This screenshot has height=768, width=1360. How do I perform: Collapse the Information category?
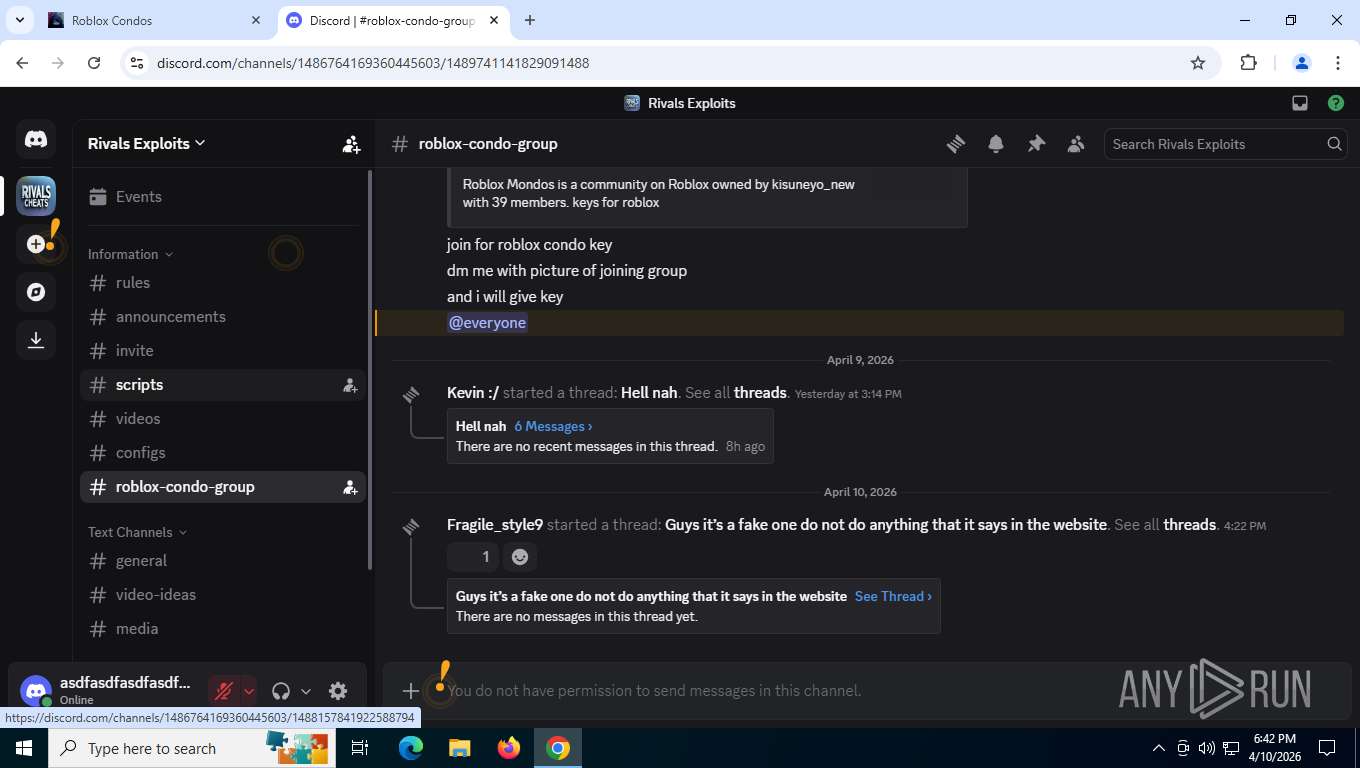click(x=130, y=254)
